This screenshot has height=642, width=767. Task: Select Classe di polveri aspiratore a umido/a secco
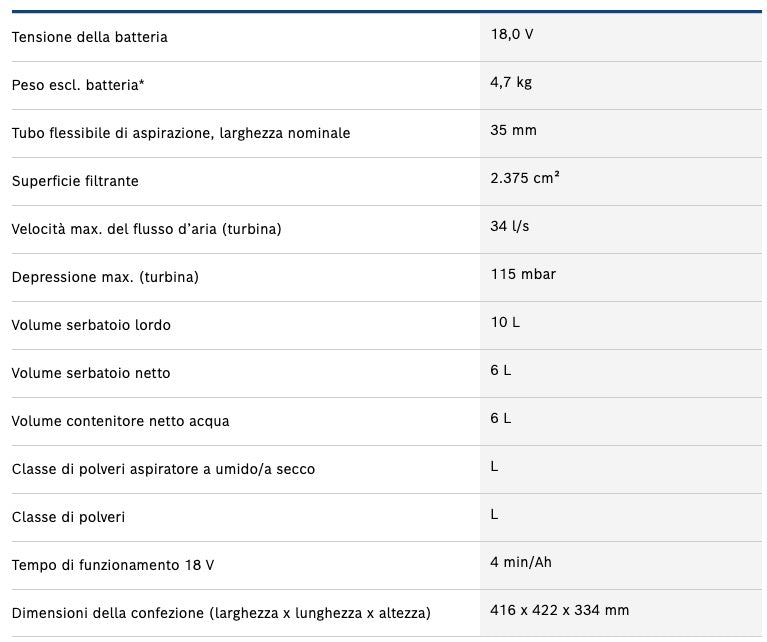pyautogui.click(x=163, y=469)
